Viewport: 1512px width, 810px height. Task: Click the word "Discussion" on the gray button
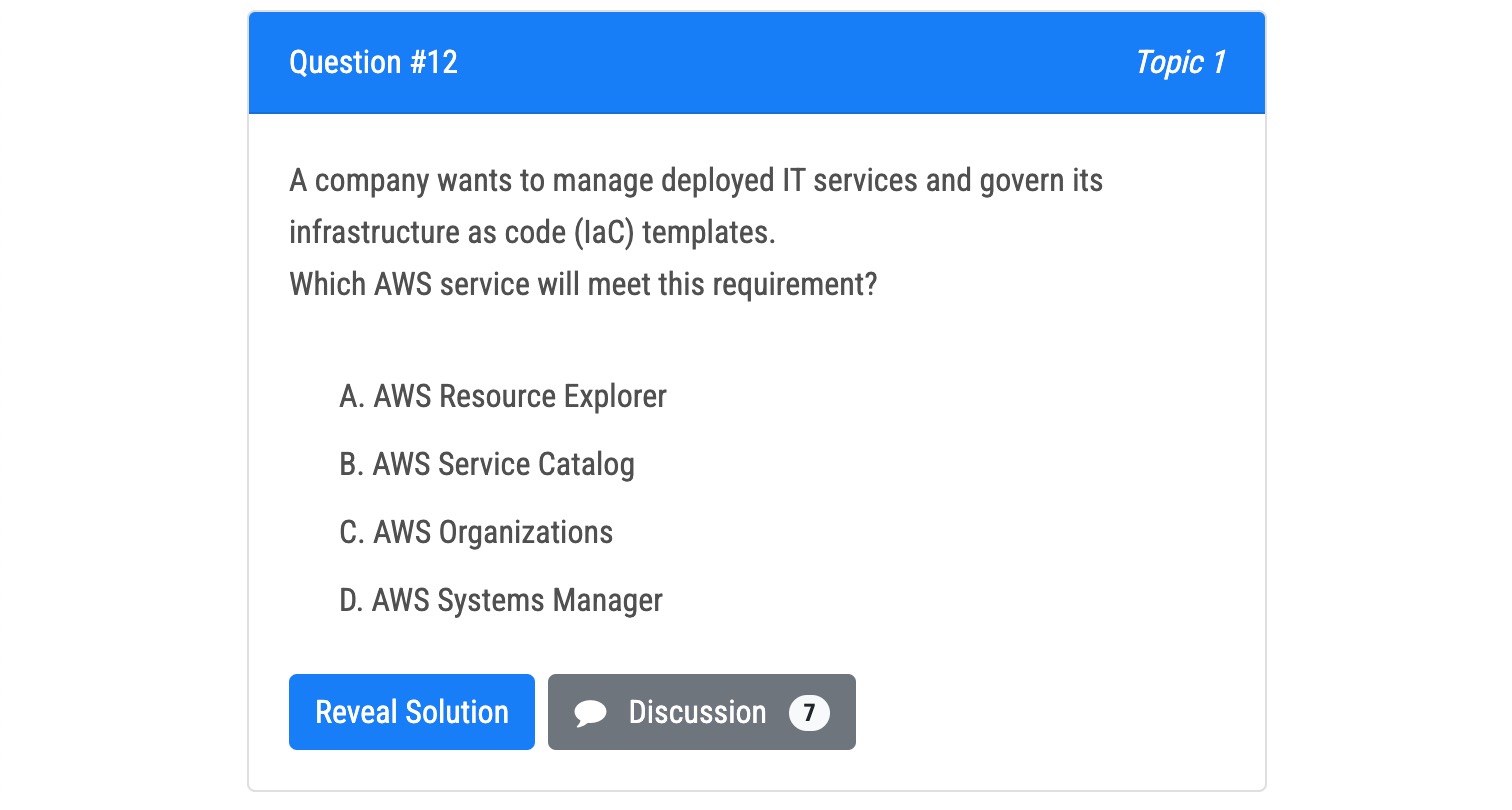(x=697, y=712)
